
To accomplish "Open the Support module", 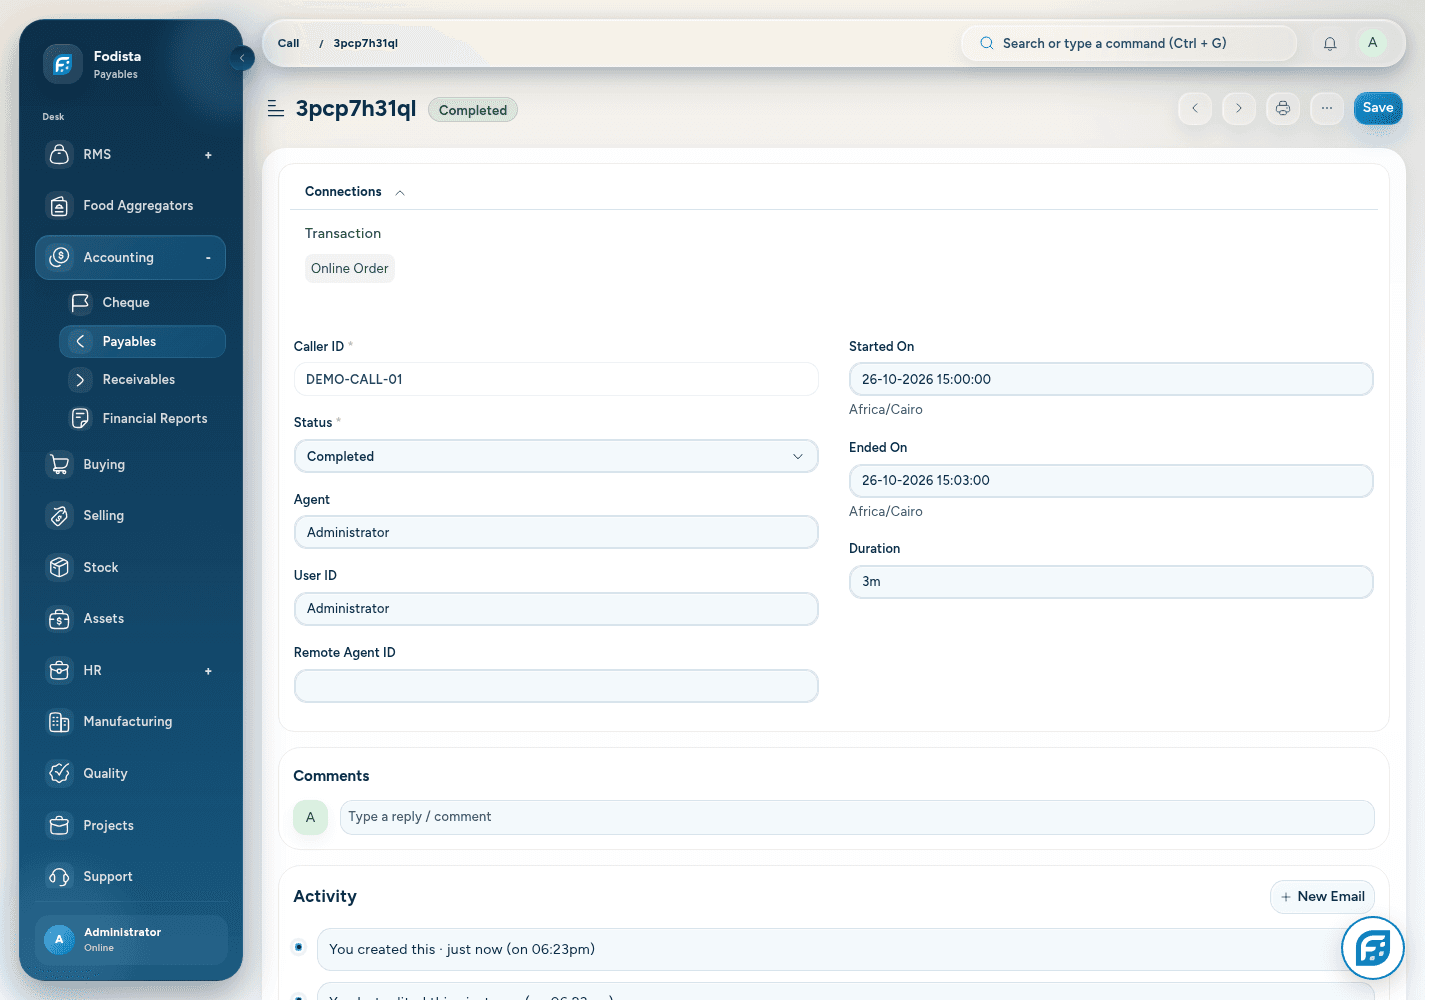I will 130,876.
